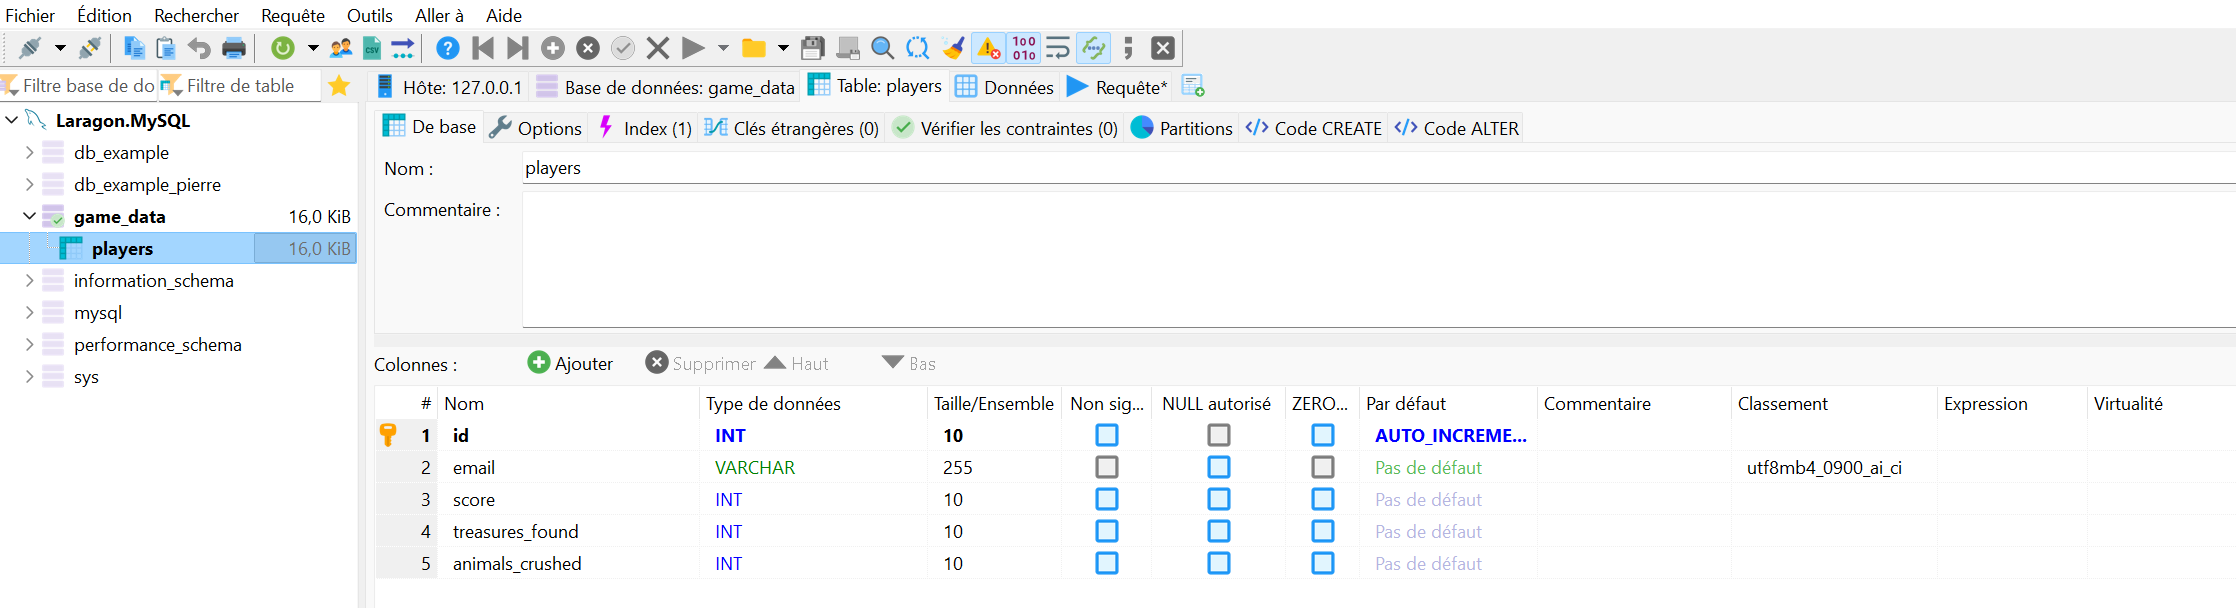Open the user manager icon
Screen dimensions: 2236x608
pos(341,48)
